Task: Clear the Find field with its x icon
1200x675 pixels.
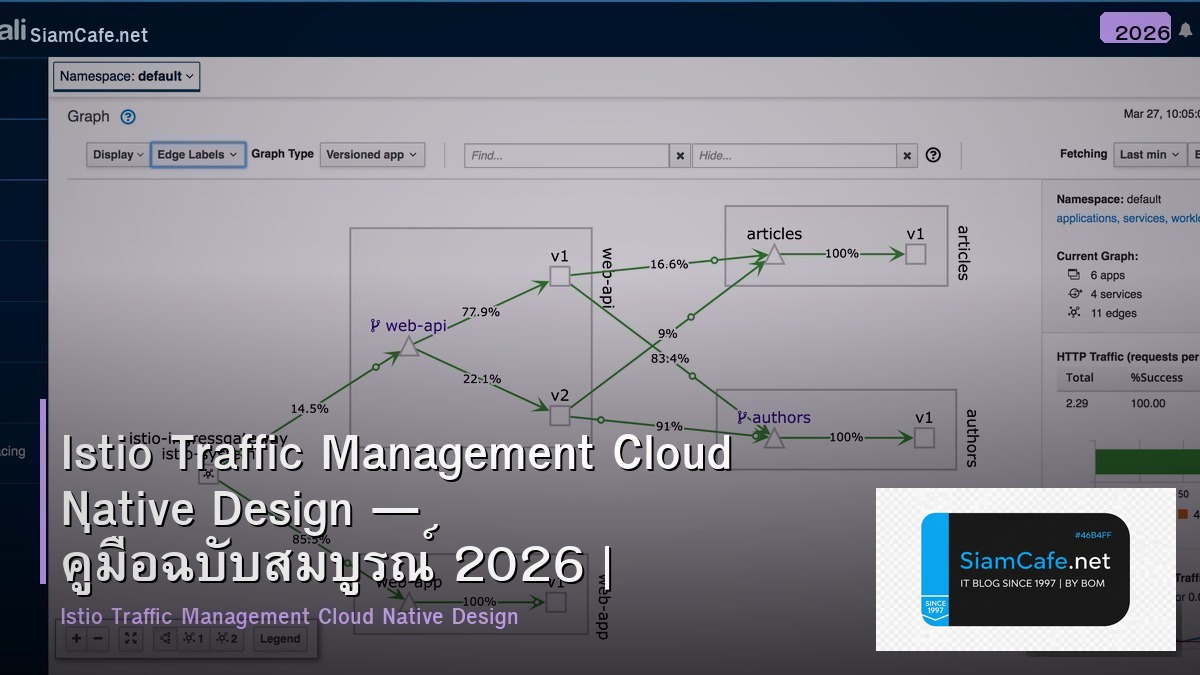Action: tap(679, 156)
